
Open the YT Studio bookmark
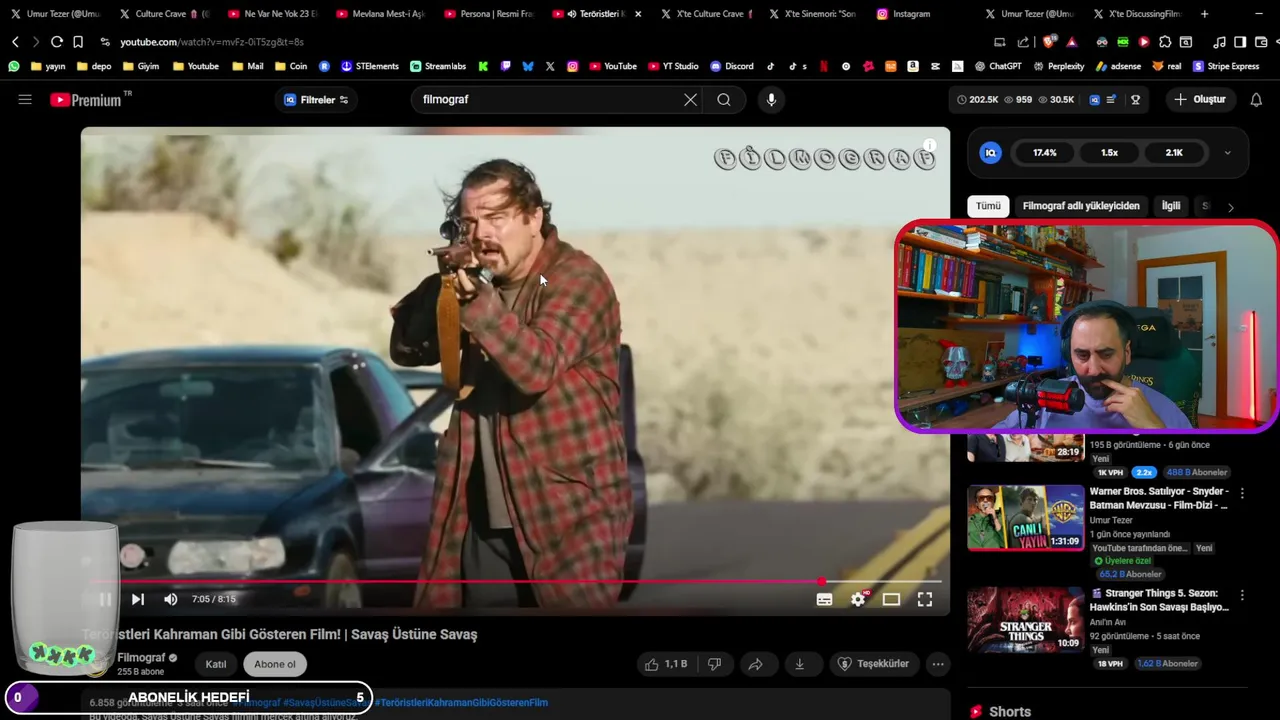(x=673, y=66)
